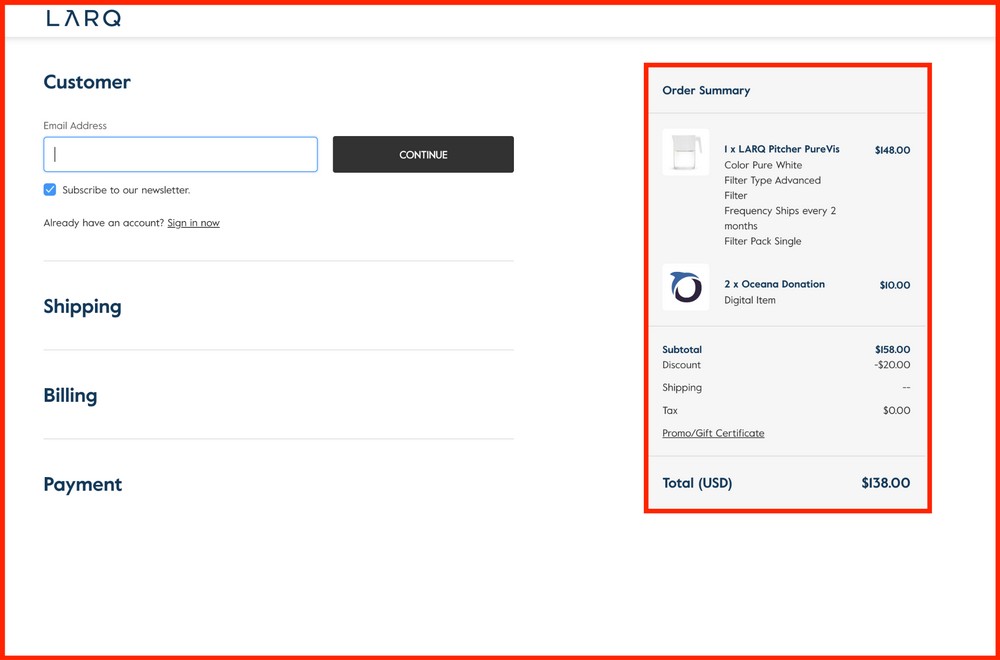Click the Oceana Donation logo image
This screenshot has width=1000, height=660.
tap(685, 287)
